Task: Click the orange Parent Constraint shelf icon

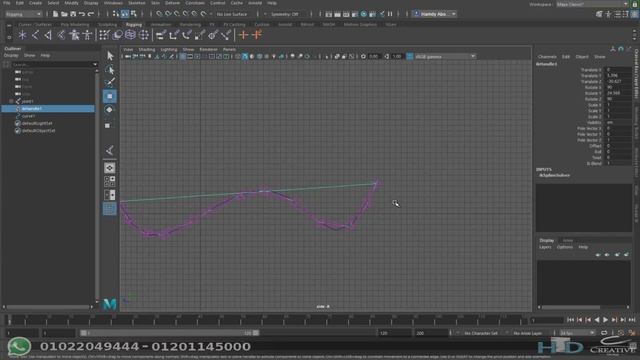Action: (x=243, y=35)
